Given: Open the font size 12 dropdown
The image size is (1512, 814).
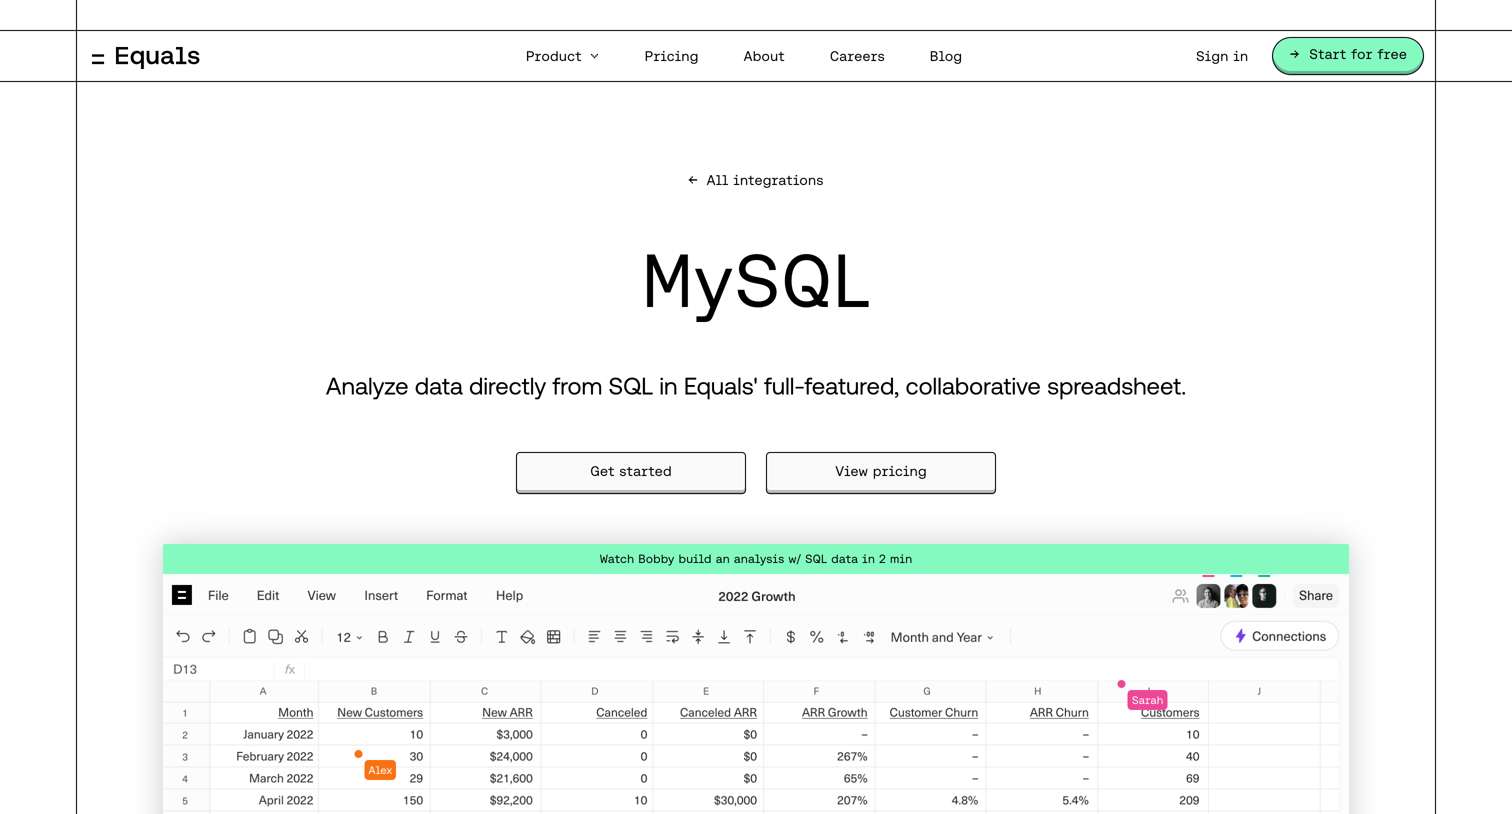Looking at the screenshot, I should coord(349,637).
